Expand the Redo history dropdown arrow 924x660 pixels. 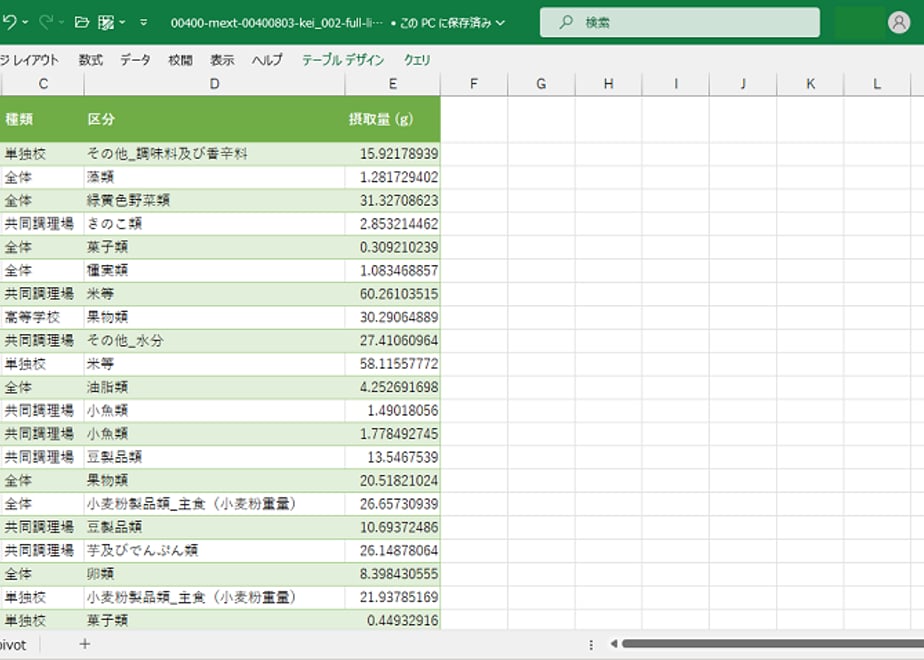[x=61, y=22]
